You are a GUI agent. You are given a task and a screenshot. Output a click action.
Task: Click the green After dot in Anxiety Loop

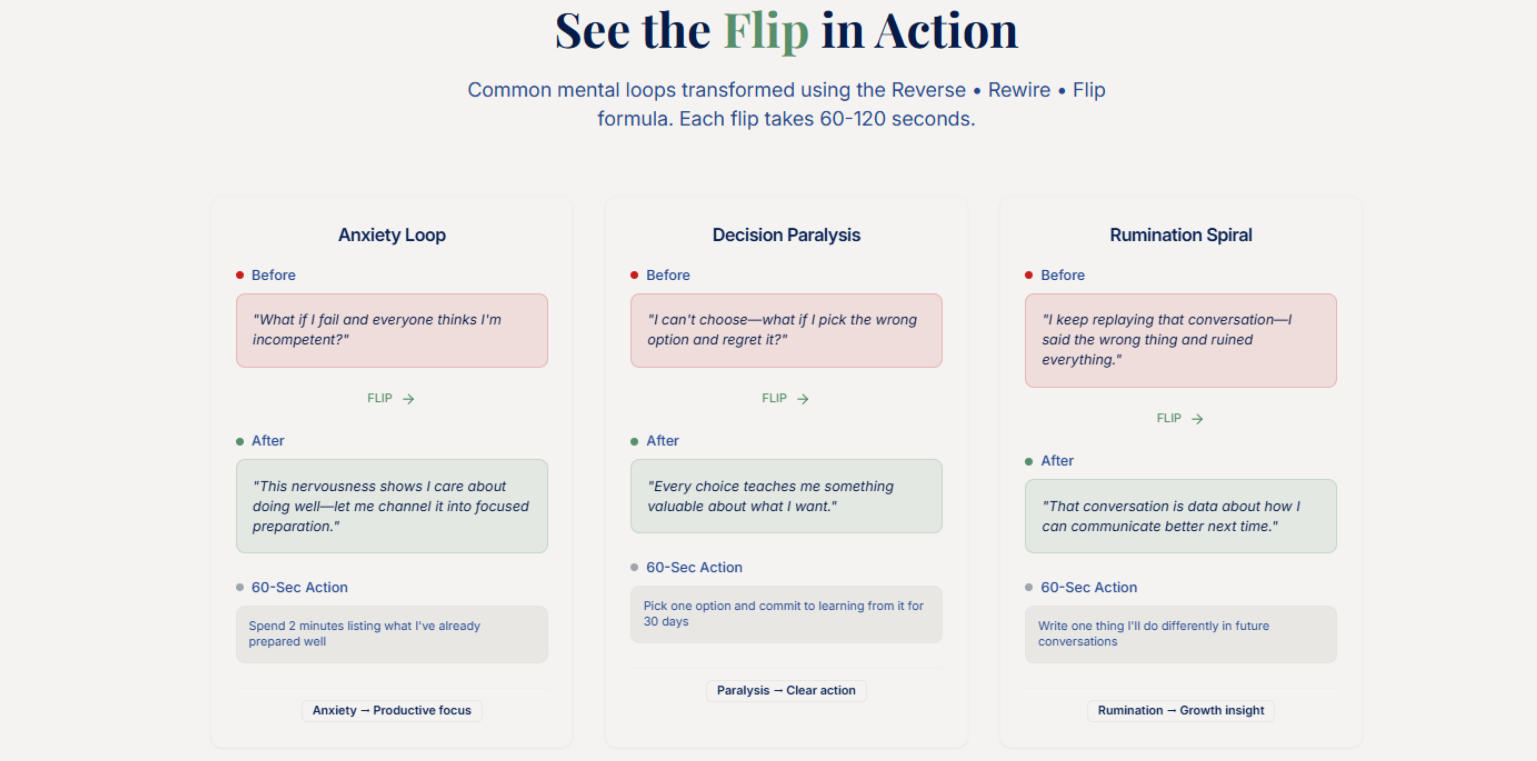[x=240, y=441]
